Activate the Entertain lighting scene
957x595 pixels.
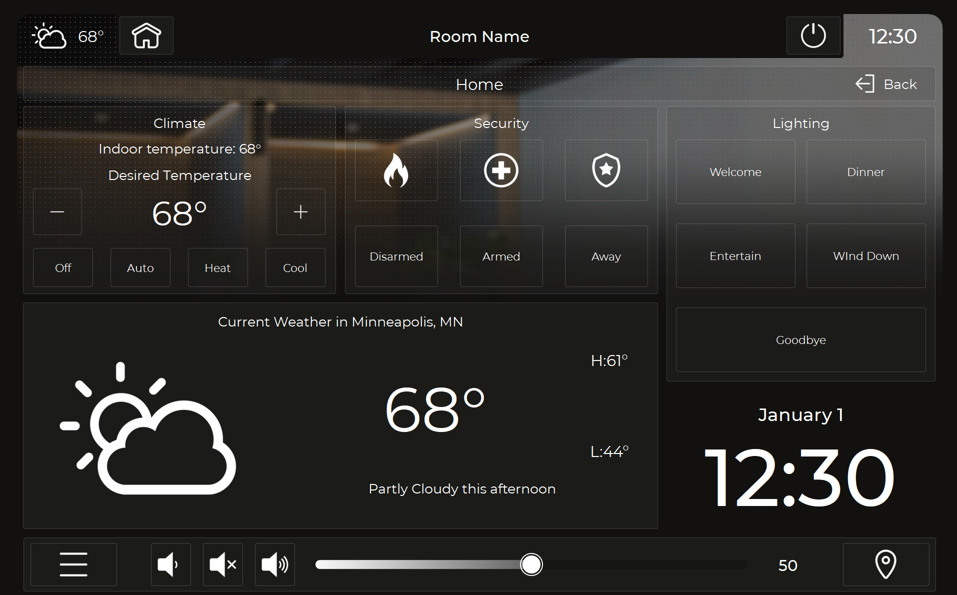[x=735, y=256]
